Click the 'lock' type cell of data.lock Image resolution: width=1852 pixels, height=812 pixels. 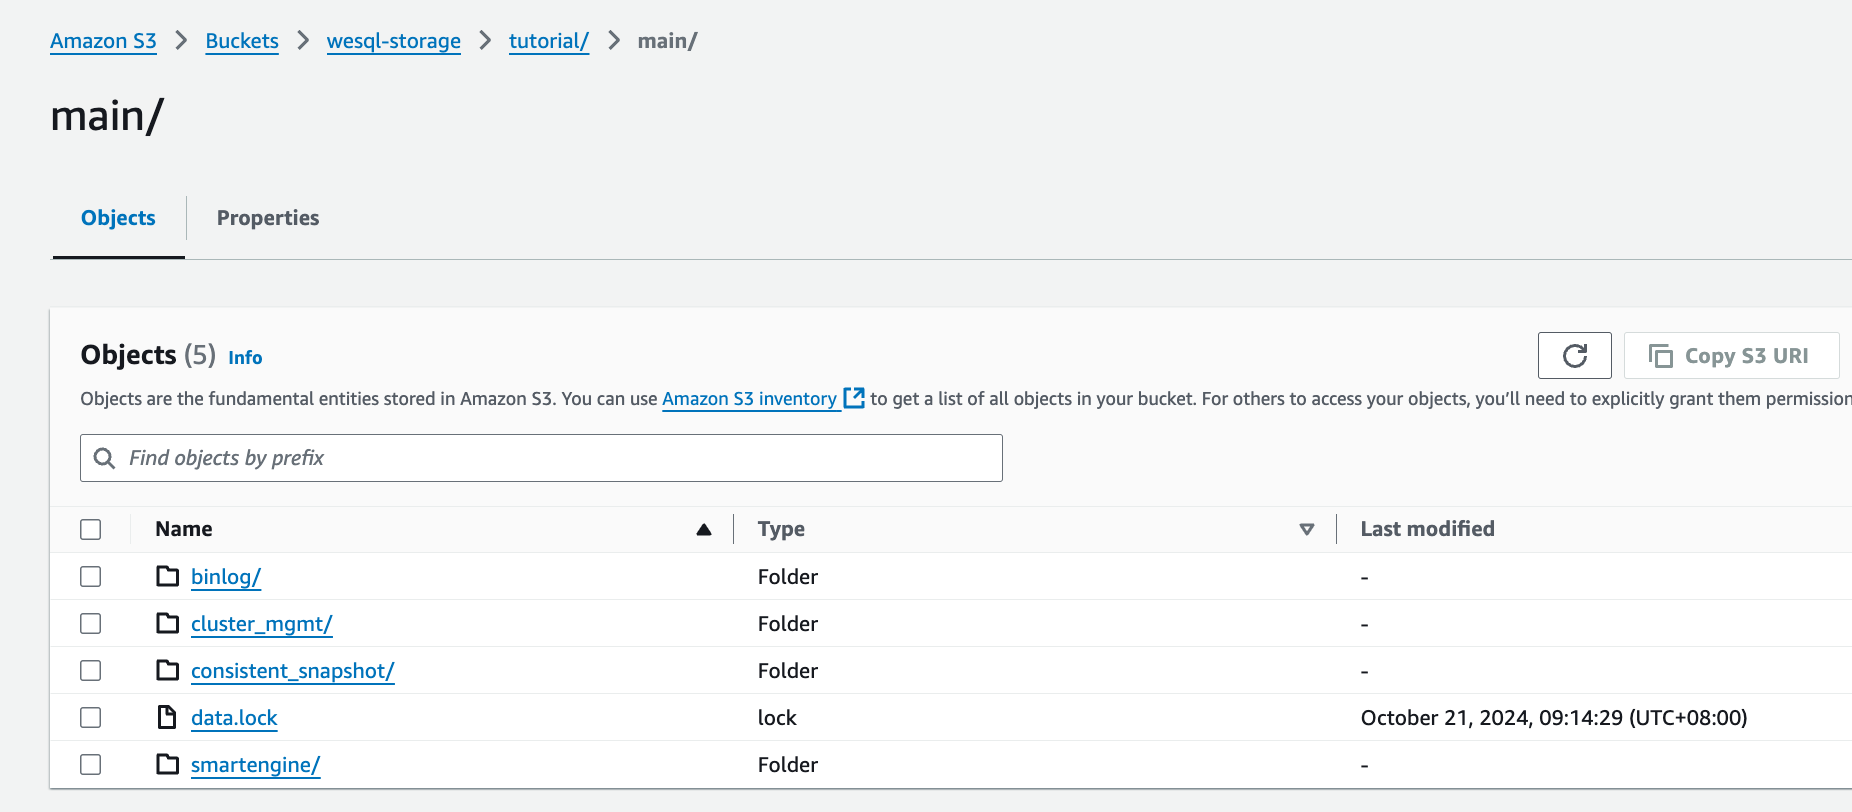[777, 718]
